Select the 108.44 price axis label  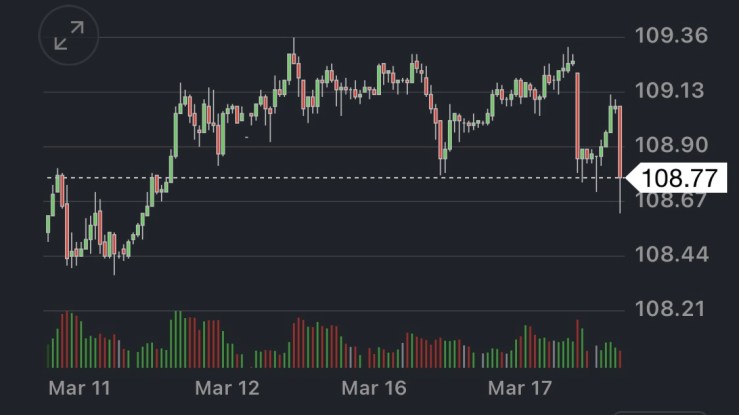(x=671, y=254)
